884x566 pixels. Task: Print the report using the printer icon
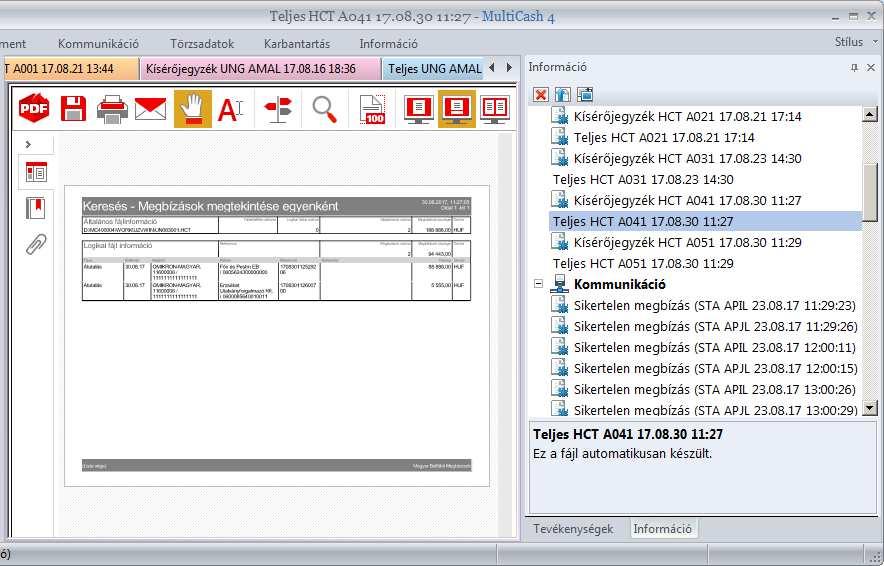point(112,109)
